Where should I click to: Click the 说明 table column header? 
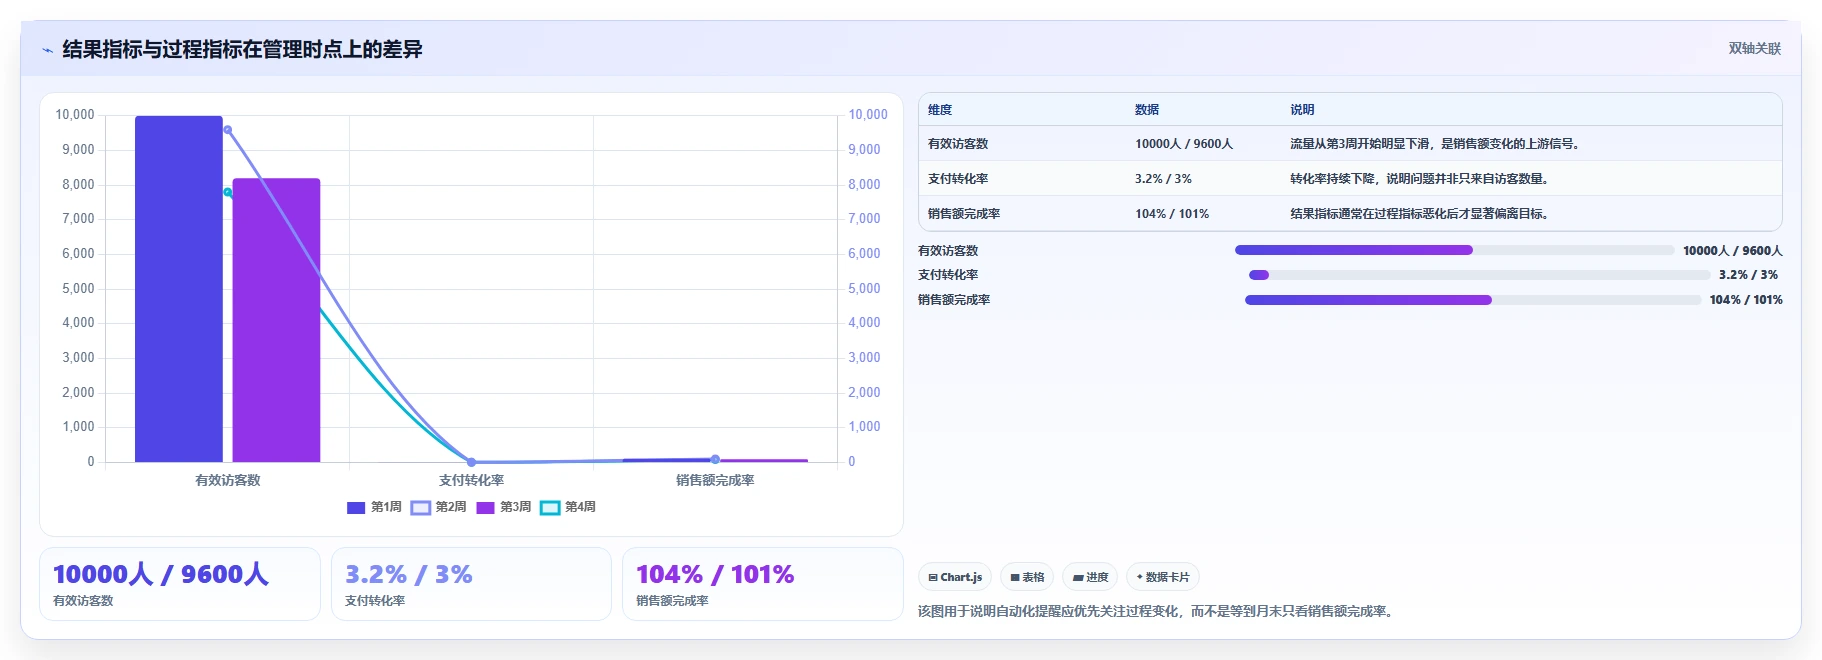pos(1302,110)
